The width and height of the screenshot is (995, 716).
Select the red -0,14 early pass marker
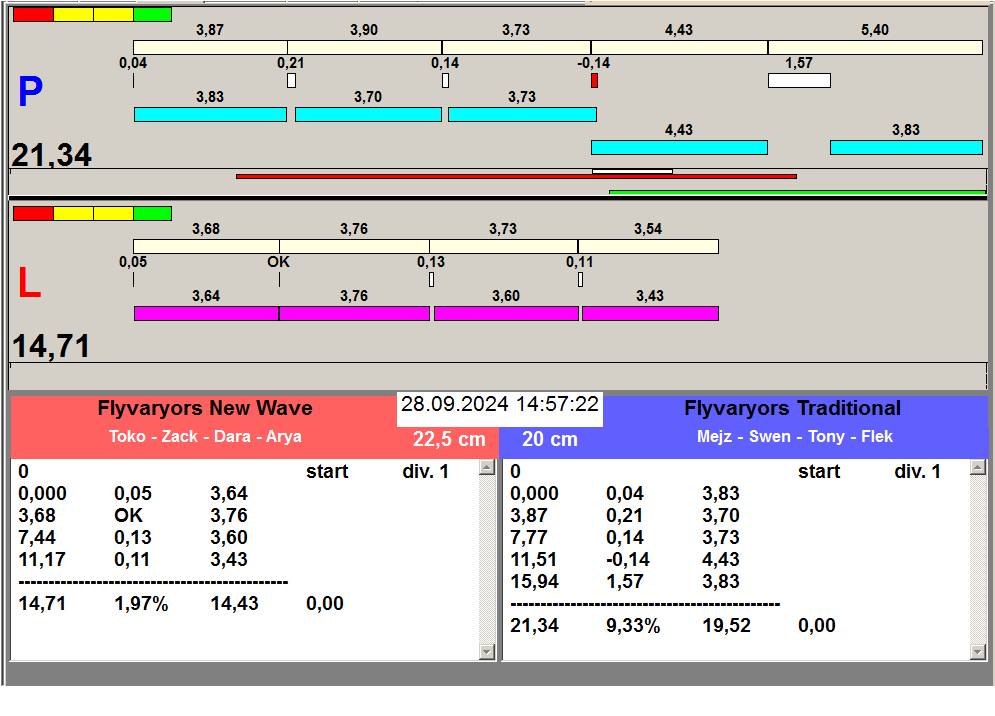[x=594, y=81]
